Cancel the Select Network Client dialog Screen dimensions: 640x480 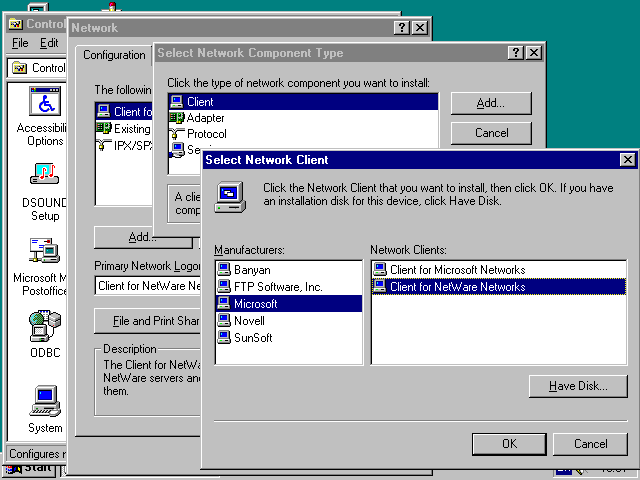(x=590, y=444)
